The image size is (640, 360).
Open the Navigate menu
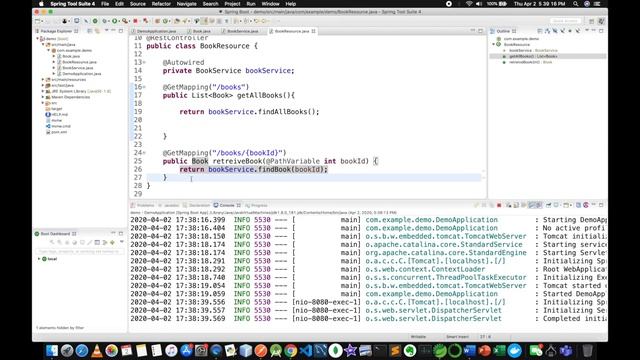tap(187, 4)
